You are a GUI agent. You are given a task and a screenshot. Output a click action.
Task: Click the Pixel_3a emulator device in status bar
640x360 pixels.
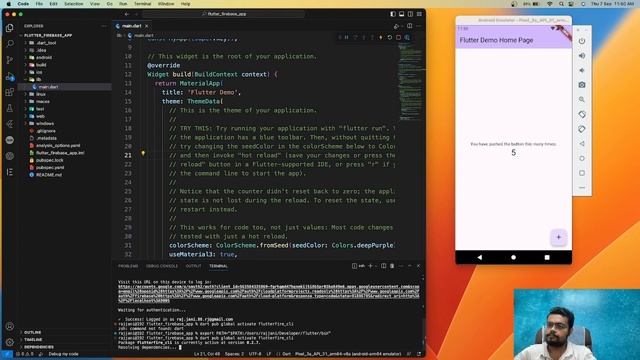pyautogui.click(x=348, y=354)
